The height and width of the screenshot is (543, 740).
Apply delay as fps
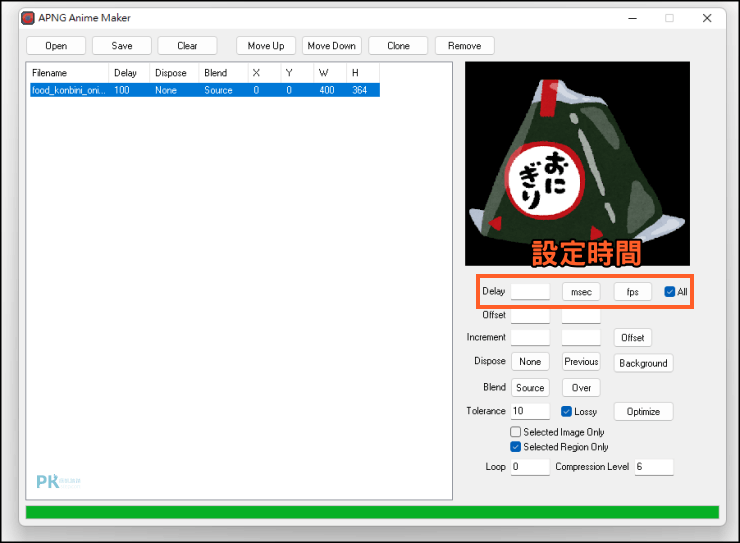pyautogui.click(x=632, y=292)
